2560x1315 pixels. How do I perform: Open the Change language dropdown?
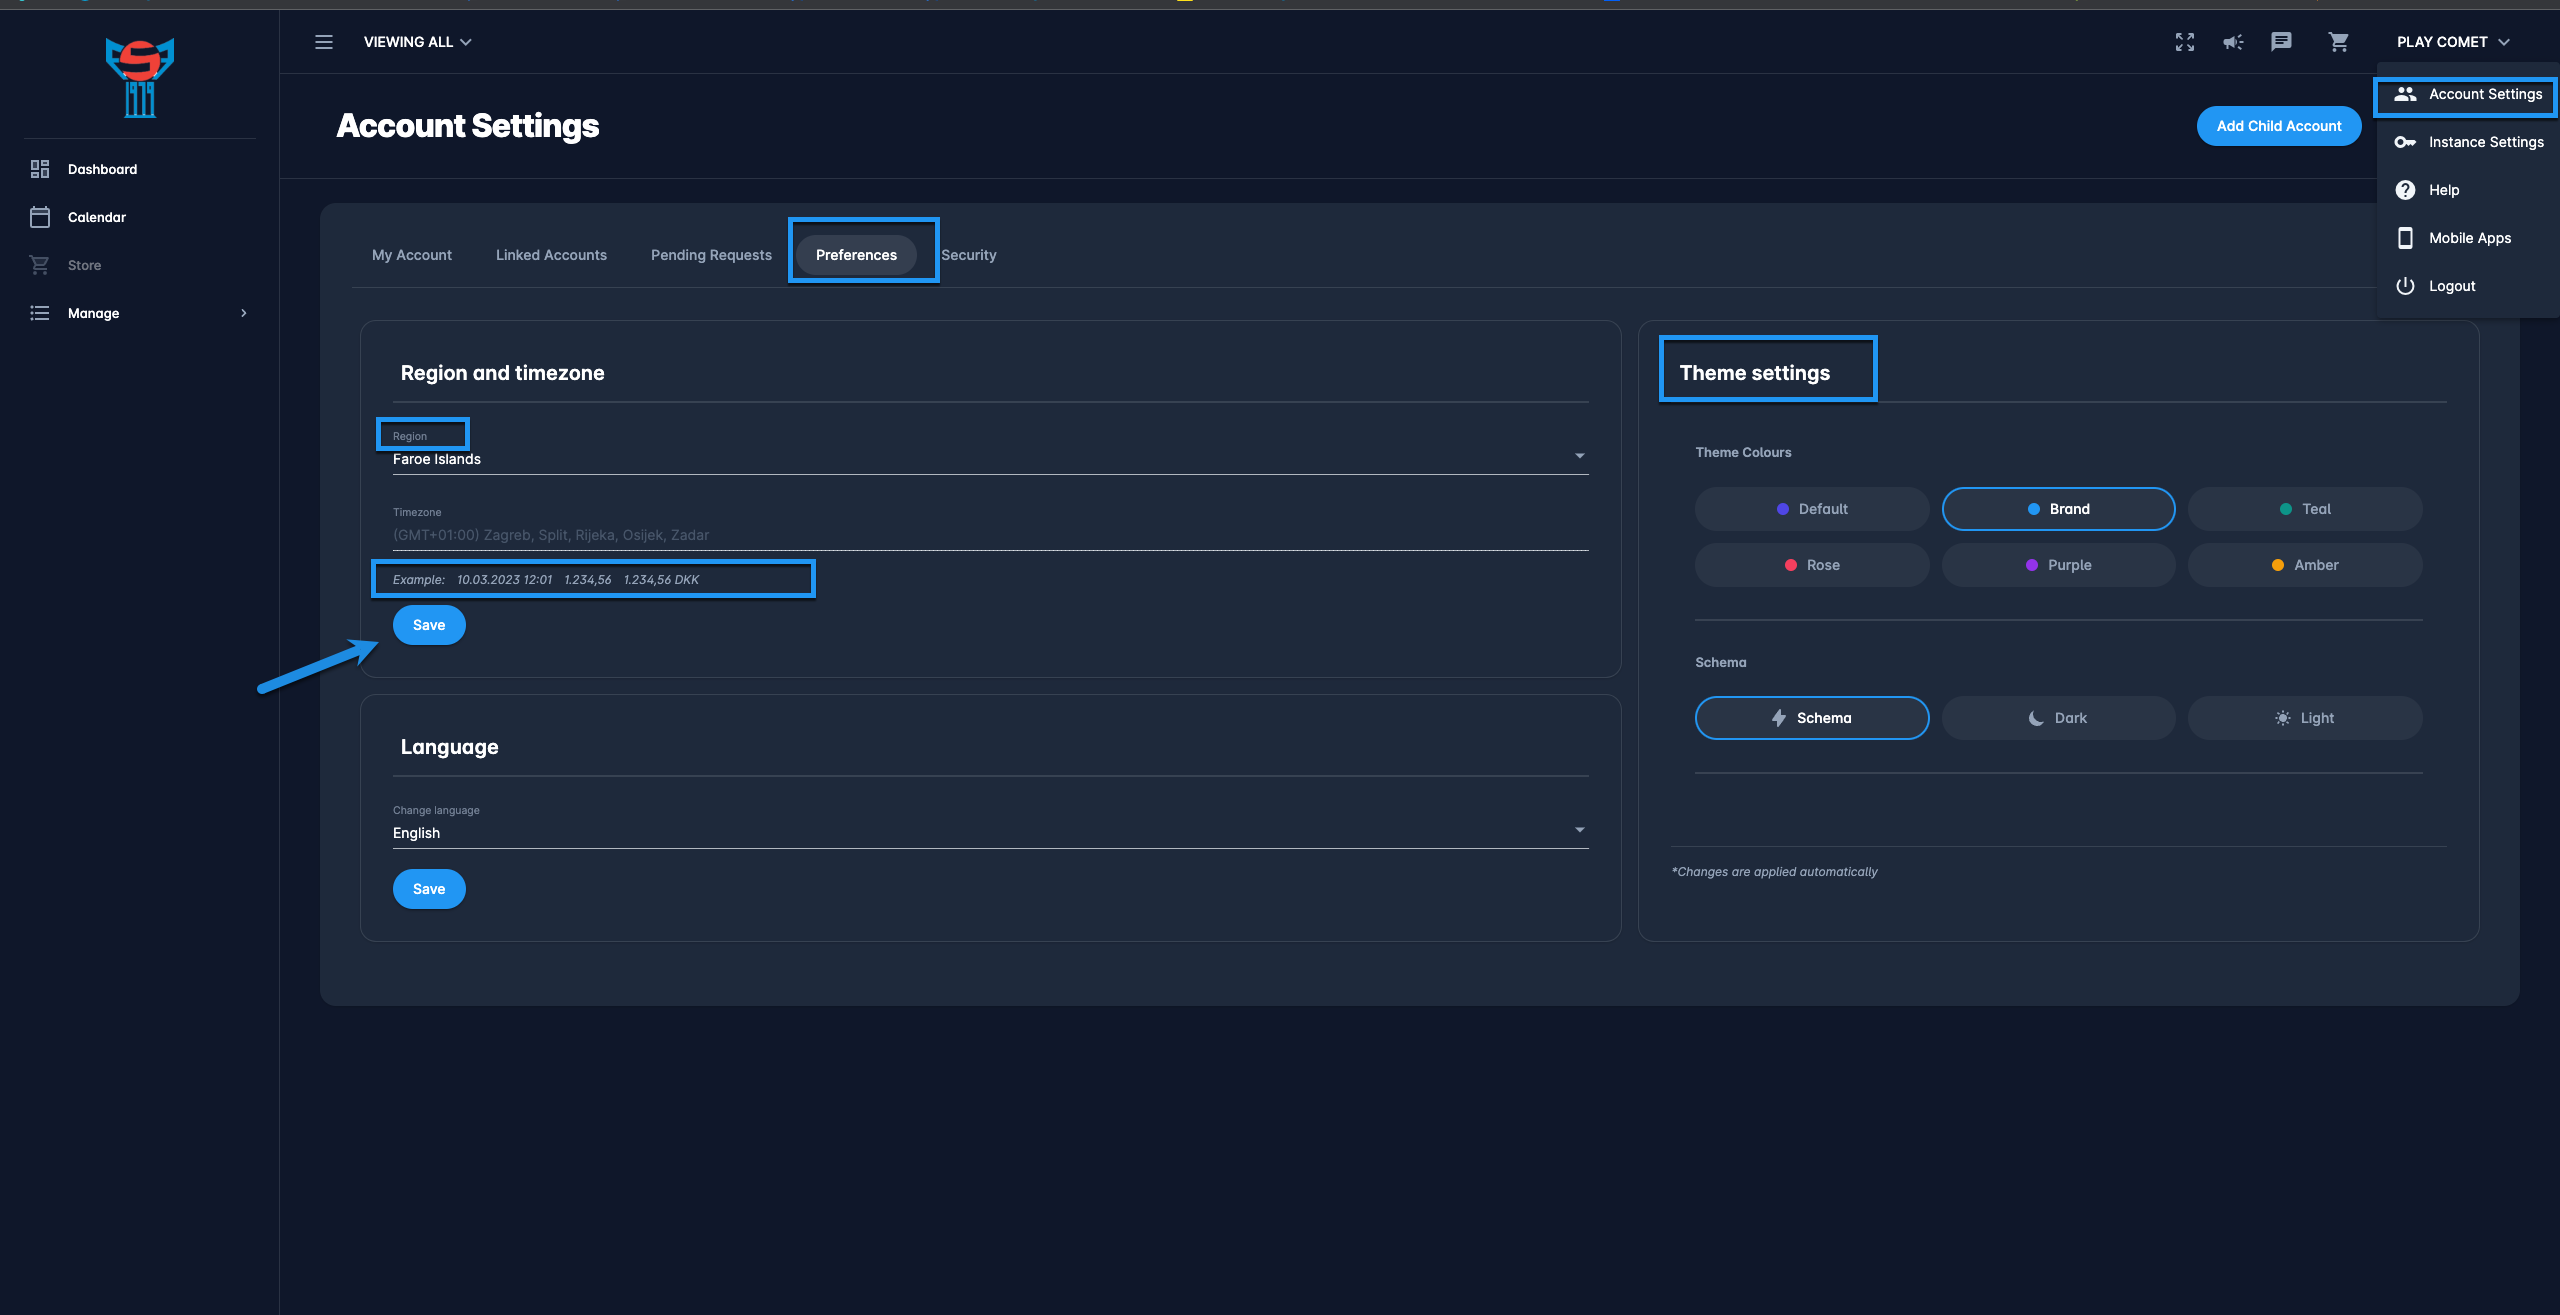click(990, 833)
